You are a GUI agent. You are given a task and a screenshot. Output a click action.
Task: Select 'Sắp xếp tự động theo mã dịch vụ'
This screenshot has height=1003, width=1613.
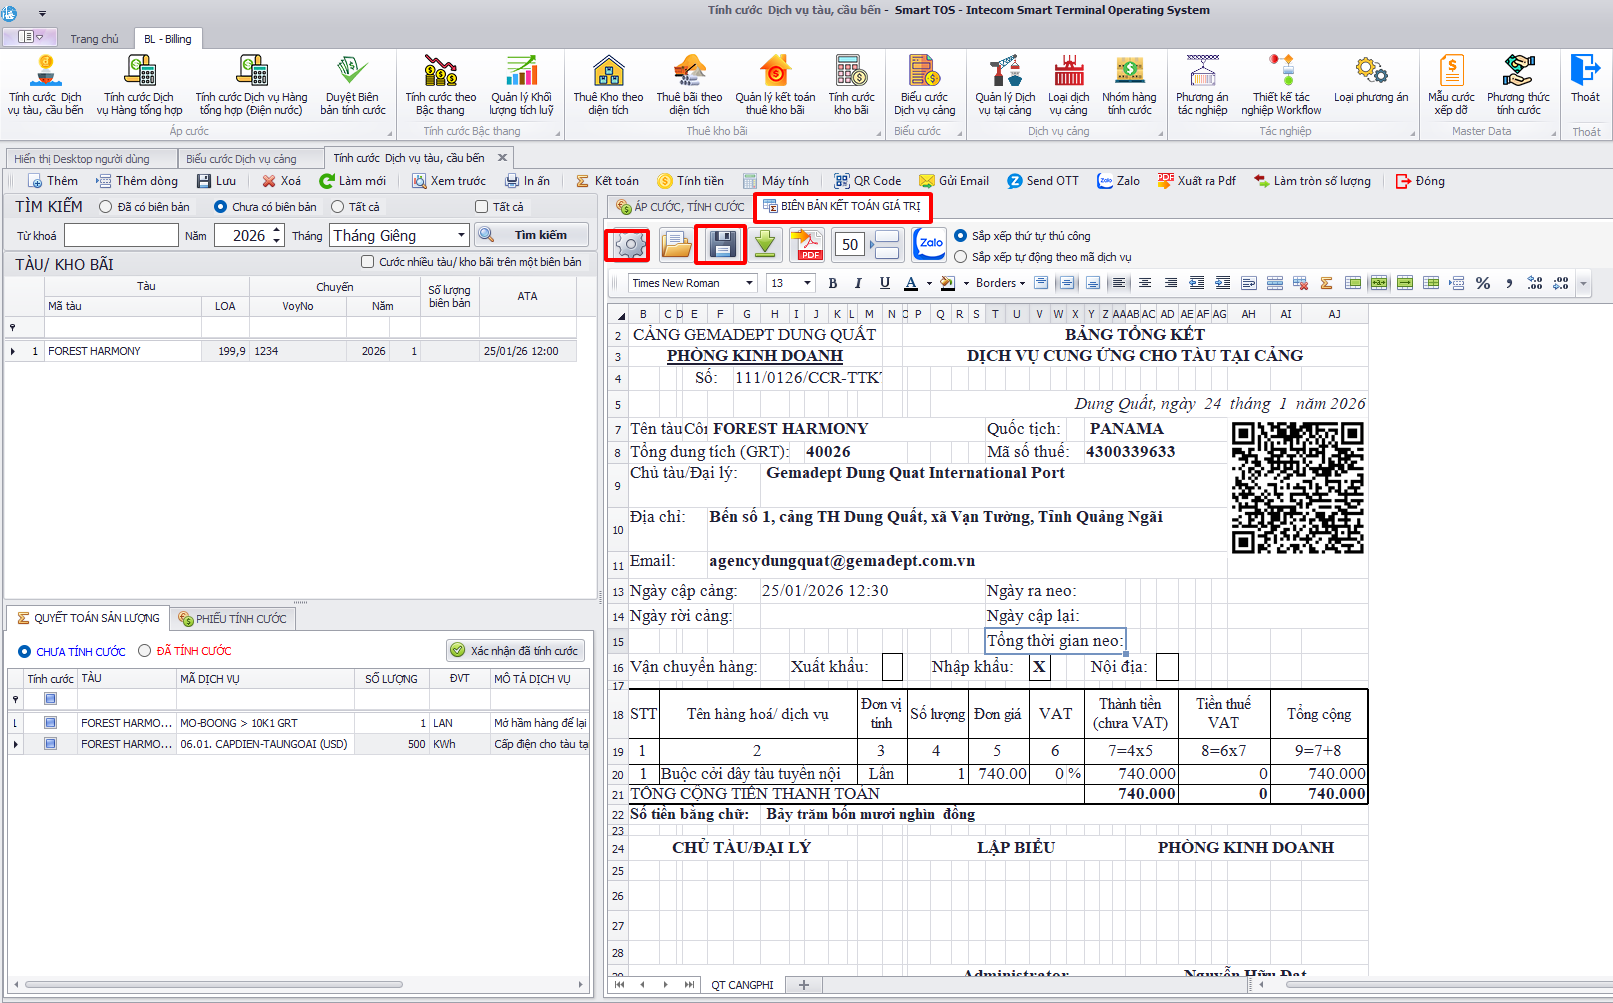[x=961, y=257]
